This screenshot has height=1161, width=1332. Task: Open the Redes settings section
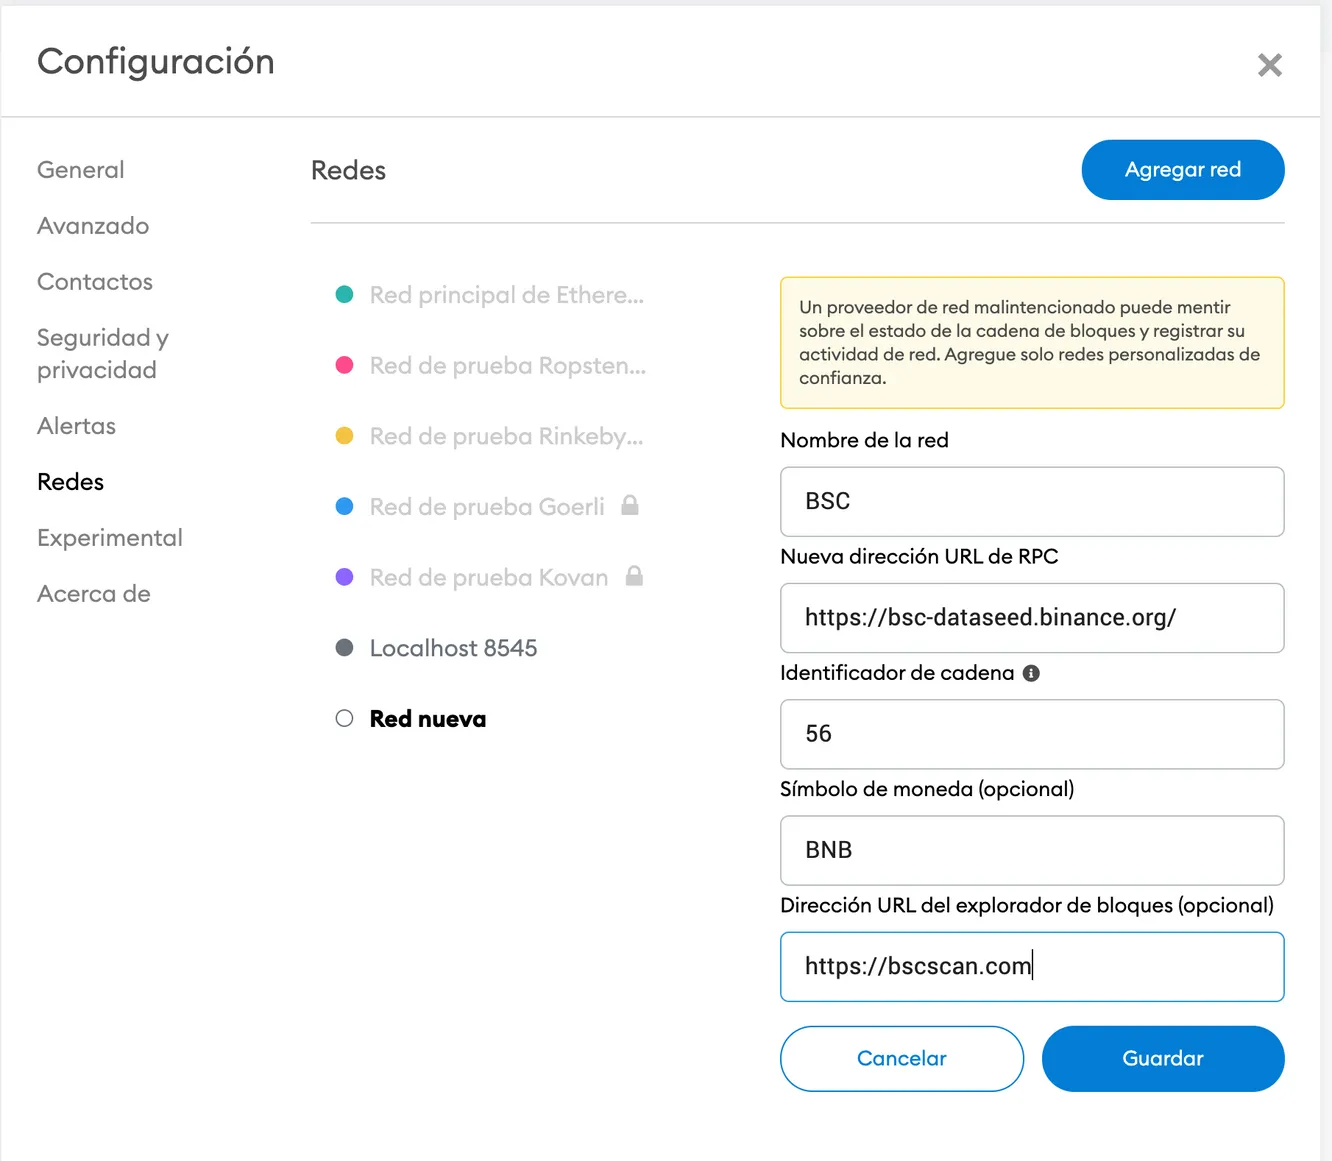(70, 481)
